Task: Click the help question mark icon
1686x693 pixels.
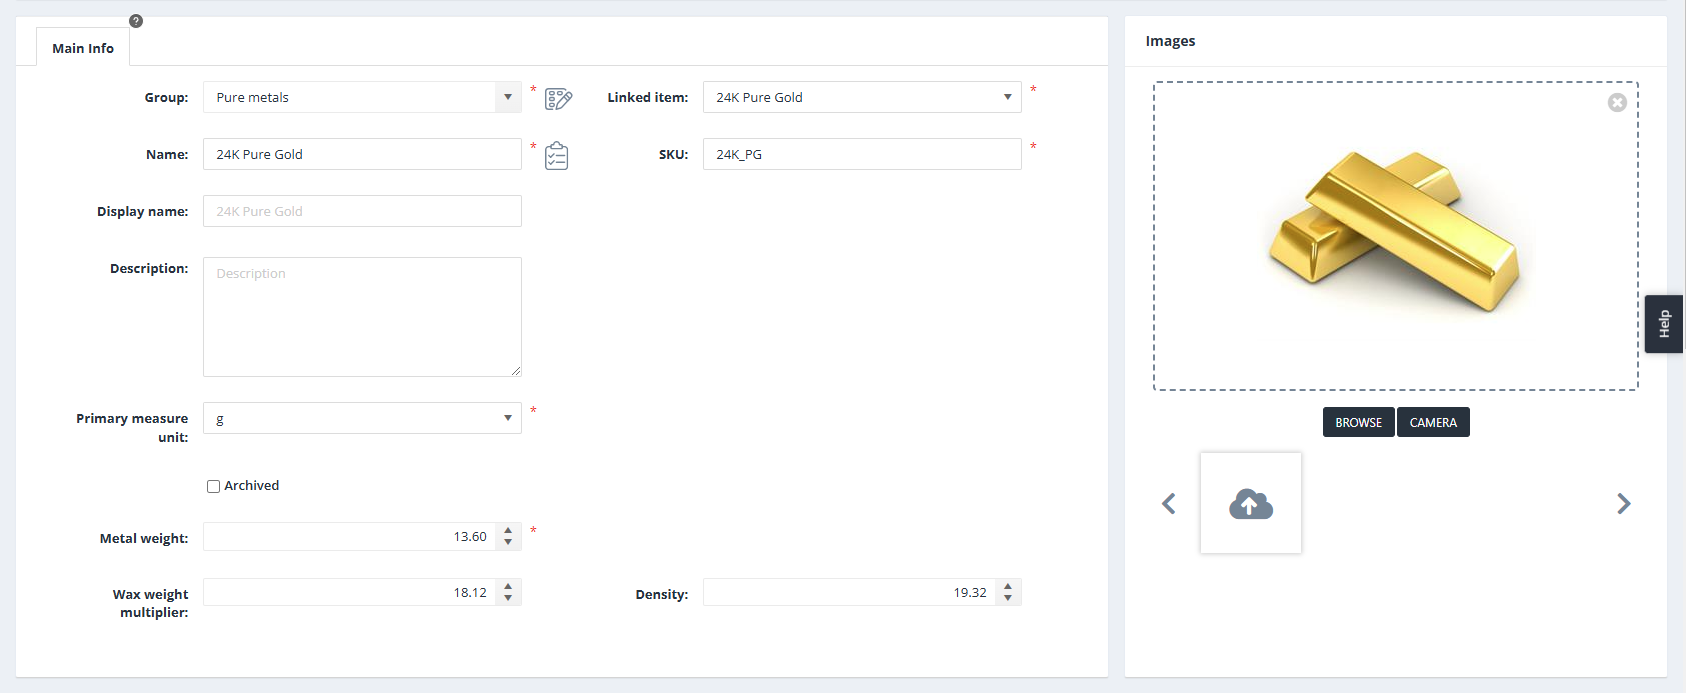Action: click(x=136, y=21)
